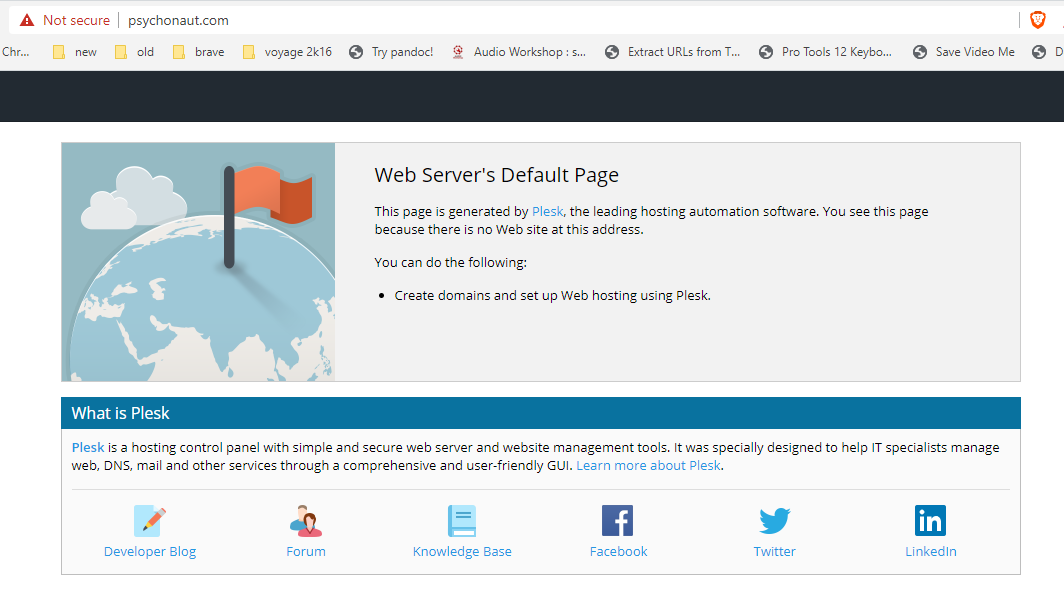Follow the Developer Blog text link
Screen dimensions: 1064x598
coord(150,552)
